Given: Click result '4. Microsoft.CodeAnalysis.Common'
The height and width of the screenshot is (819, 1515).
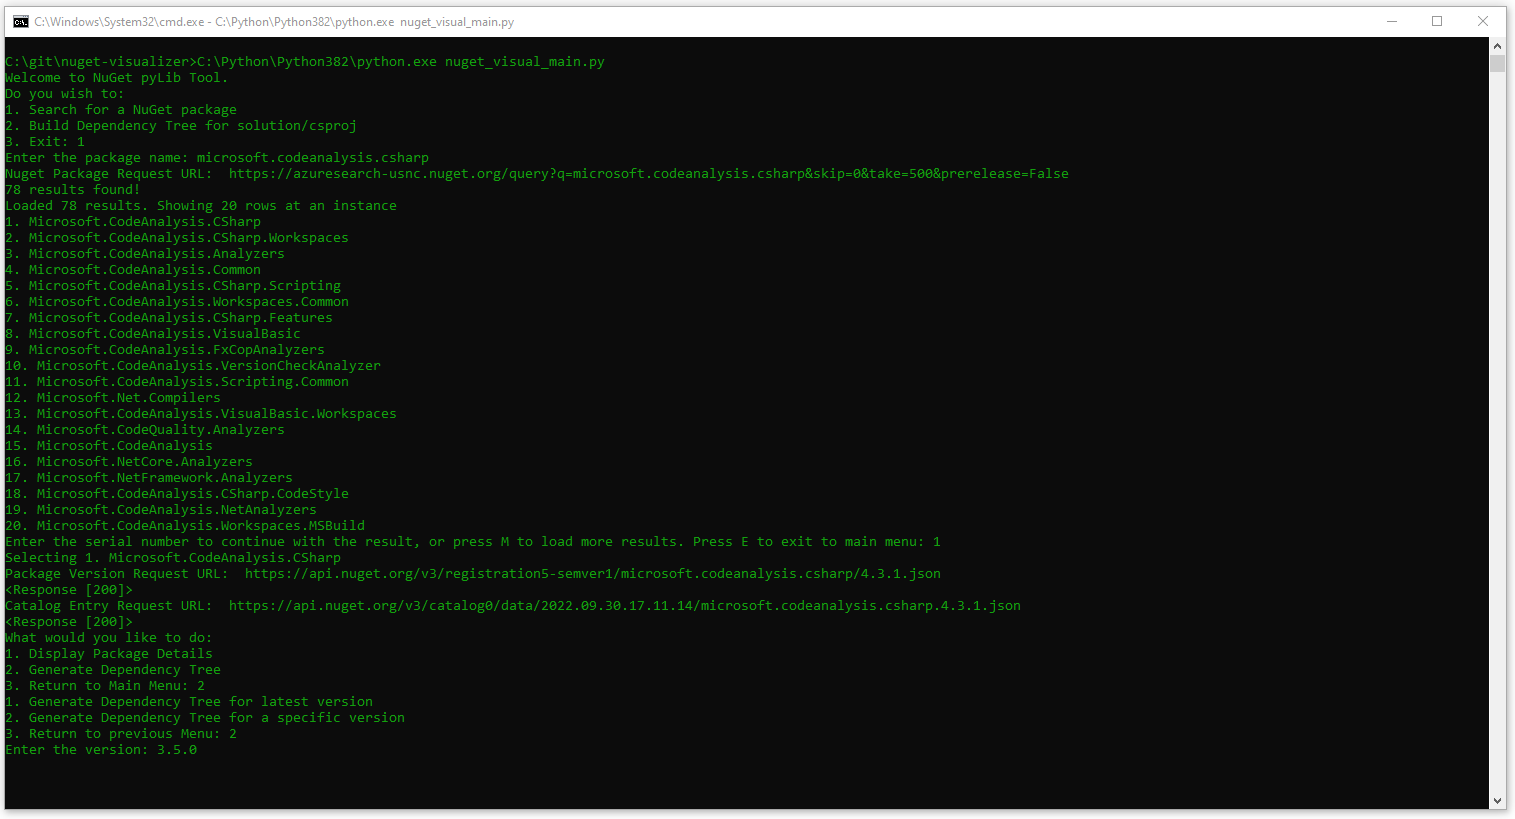Looking at the screenshot, I should click(x=133, y=270).
